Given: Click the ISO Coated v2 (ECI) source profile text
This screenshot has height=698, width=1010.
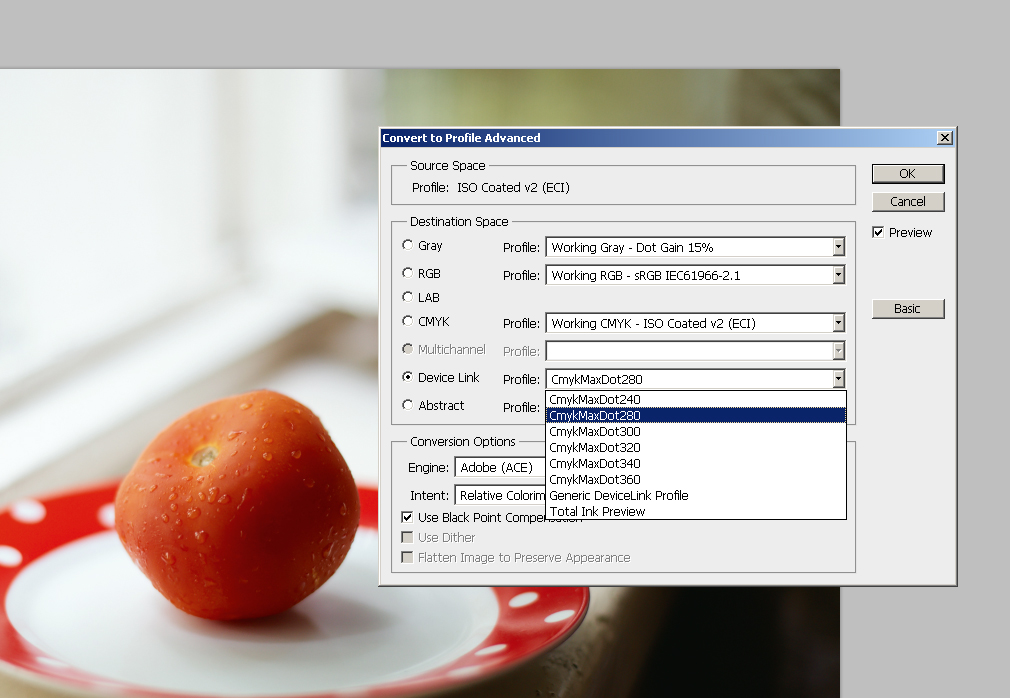Looking at the screenshot, I should click(x=513, y=187).
